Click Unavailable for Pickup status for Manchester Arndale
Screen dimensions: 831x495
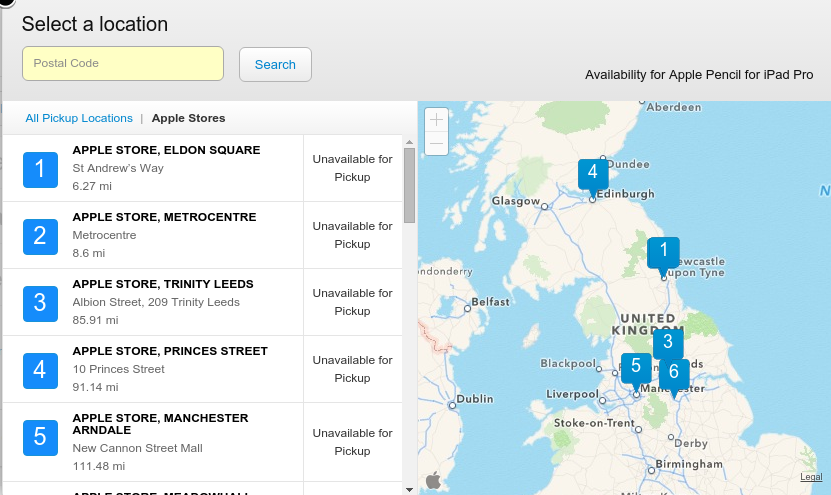[x=352, y=442]
